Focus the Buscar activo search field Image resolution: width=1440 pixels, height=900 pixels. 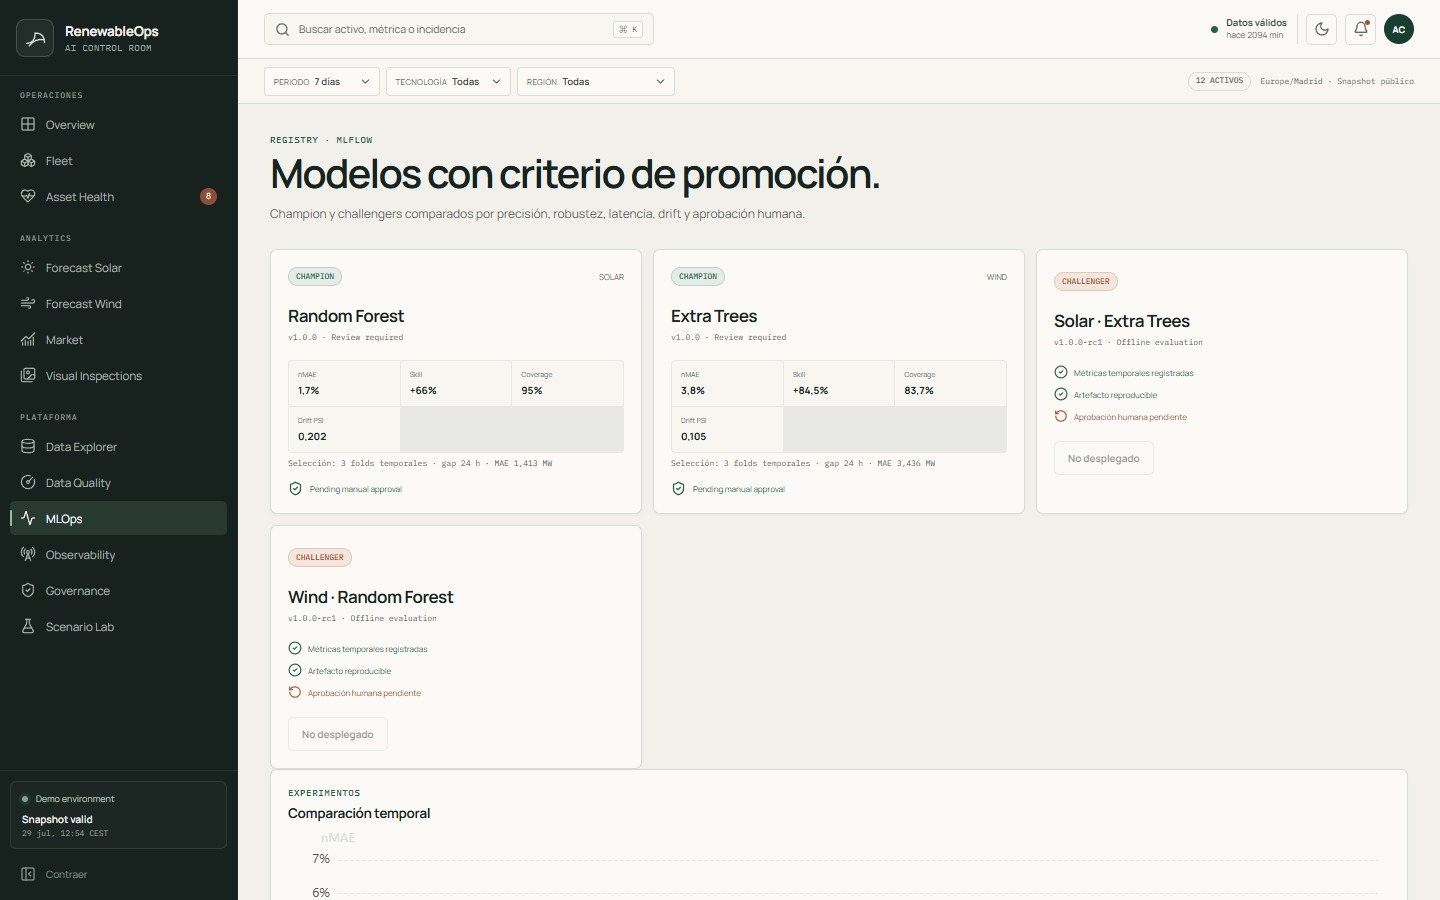tap(459, 29)
